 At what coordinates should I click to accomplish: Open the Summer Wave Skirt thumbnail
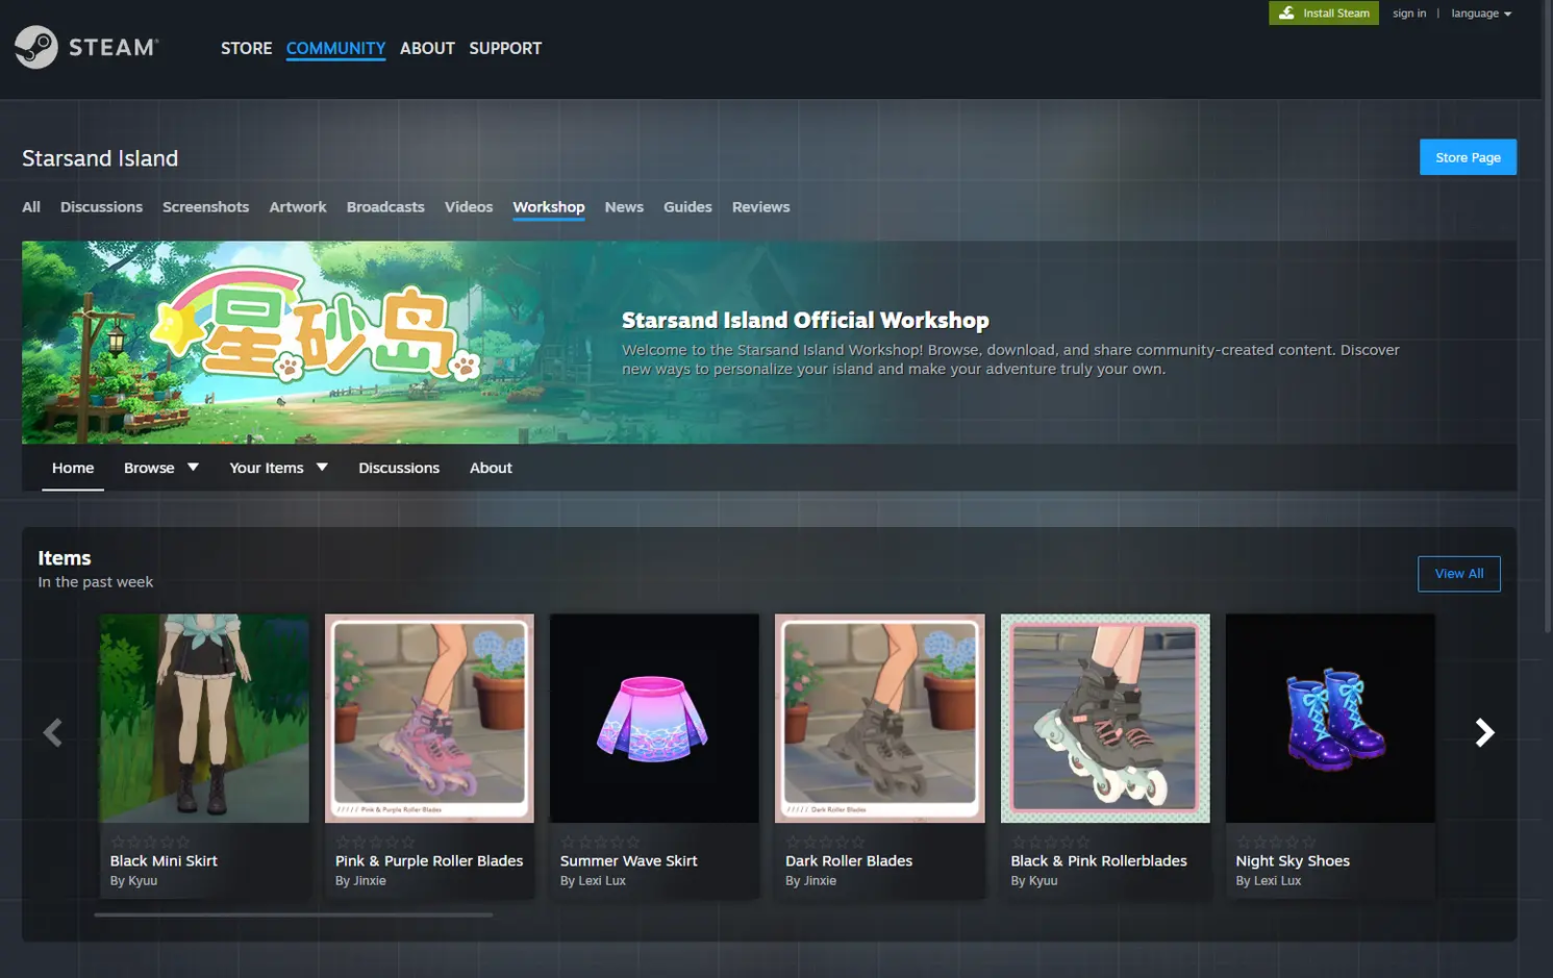(x=654, y=718)
